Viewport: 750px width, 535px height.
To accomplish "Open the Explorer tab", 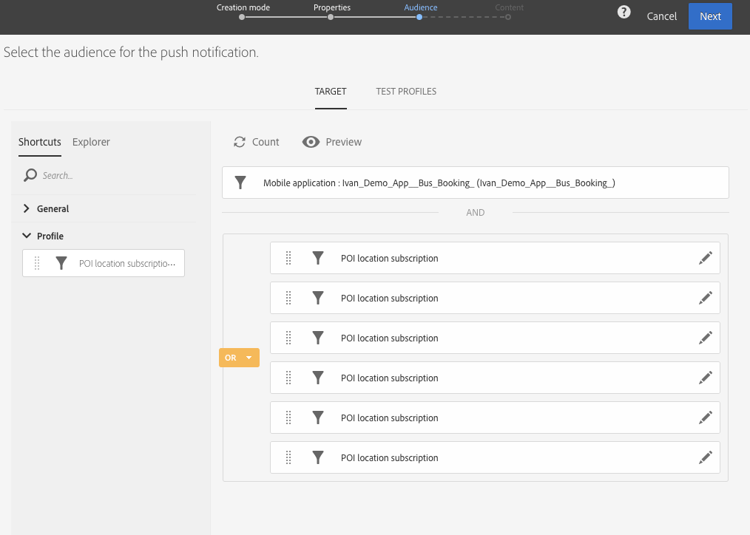I will (91, 142).
